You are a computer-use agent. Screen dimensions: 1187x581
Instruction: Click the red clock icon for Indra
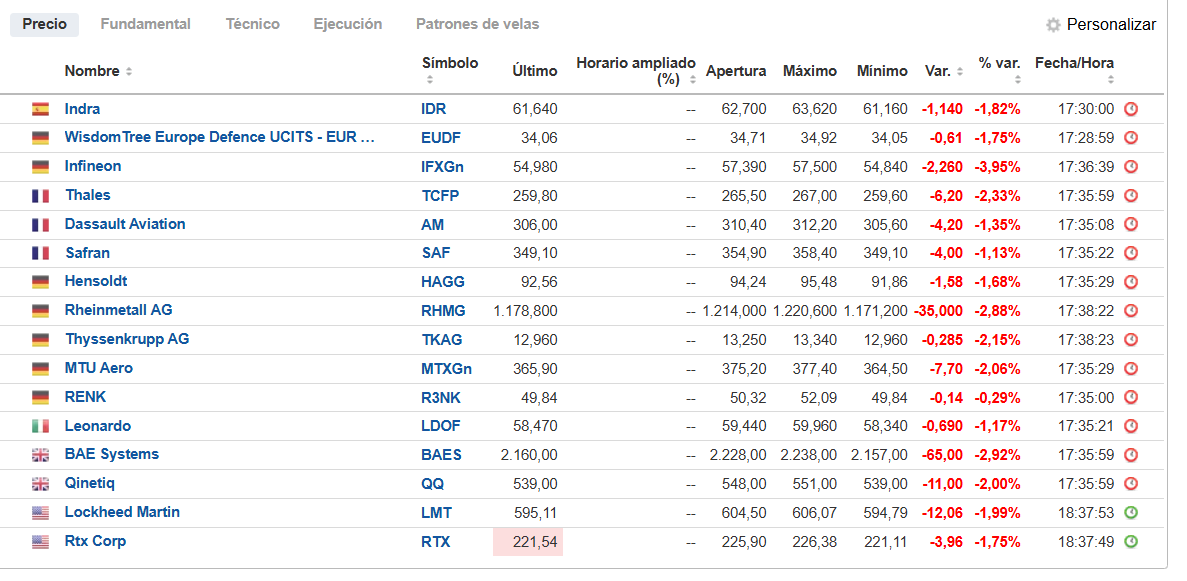(1131, 109)
